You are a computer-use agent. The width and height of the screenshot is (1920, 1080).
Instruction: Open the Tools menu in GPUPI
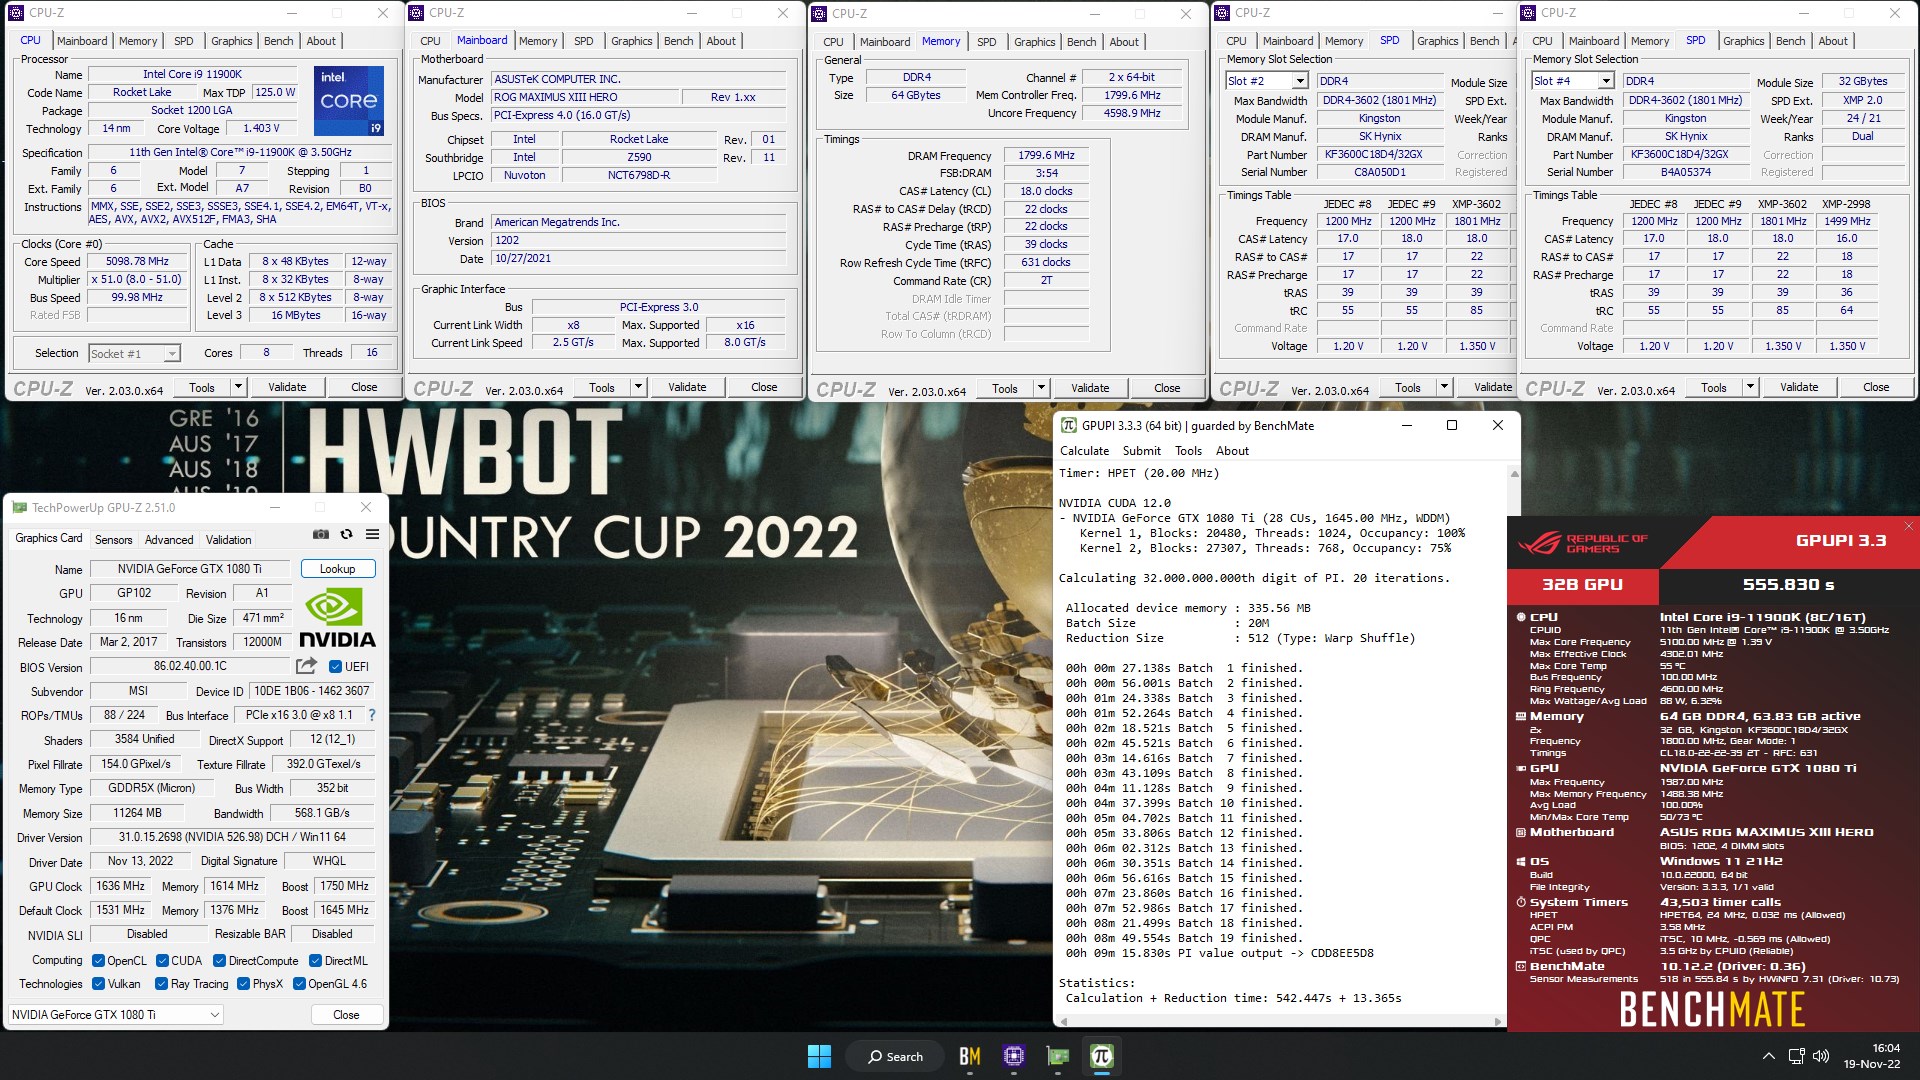pyautogui.click(x=1188, y=451)
